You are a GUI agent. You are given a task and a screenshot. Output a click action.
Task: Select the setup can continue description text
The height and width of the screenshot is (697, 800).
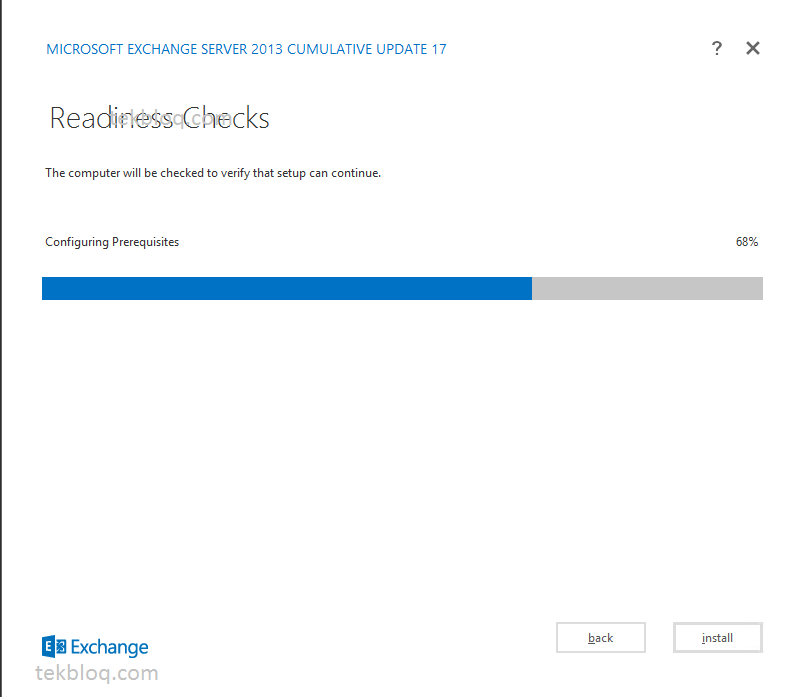(x=213, y=173)
